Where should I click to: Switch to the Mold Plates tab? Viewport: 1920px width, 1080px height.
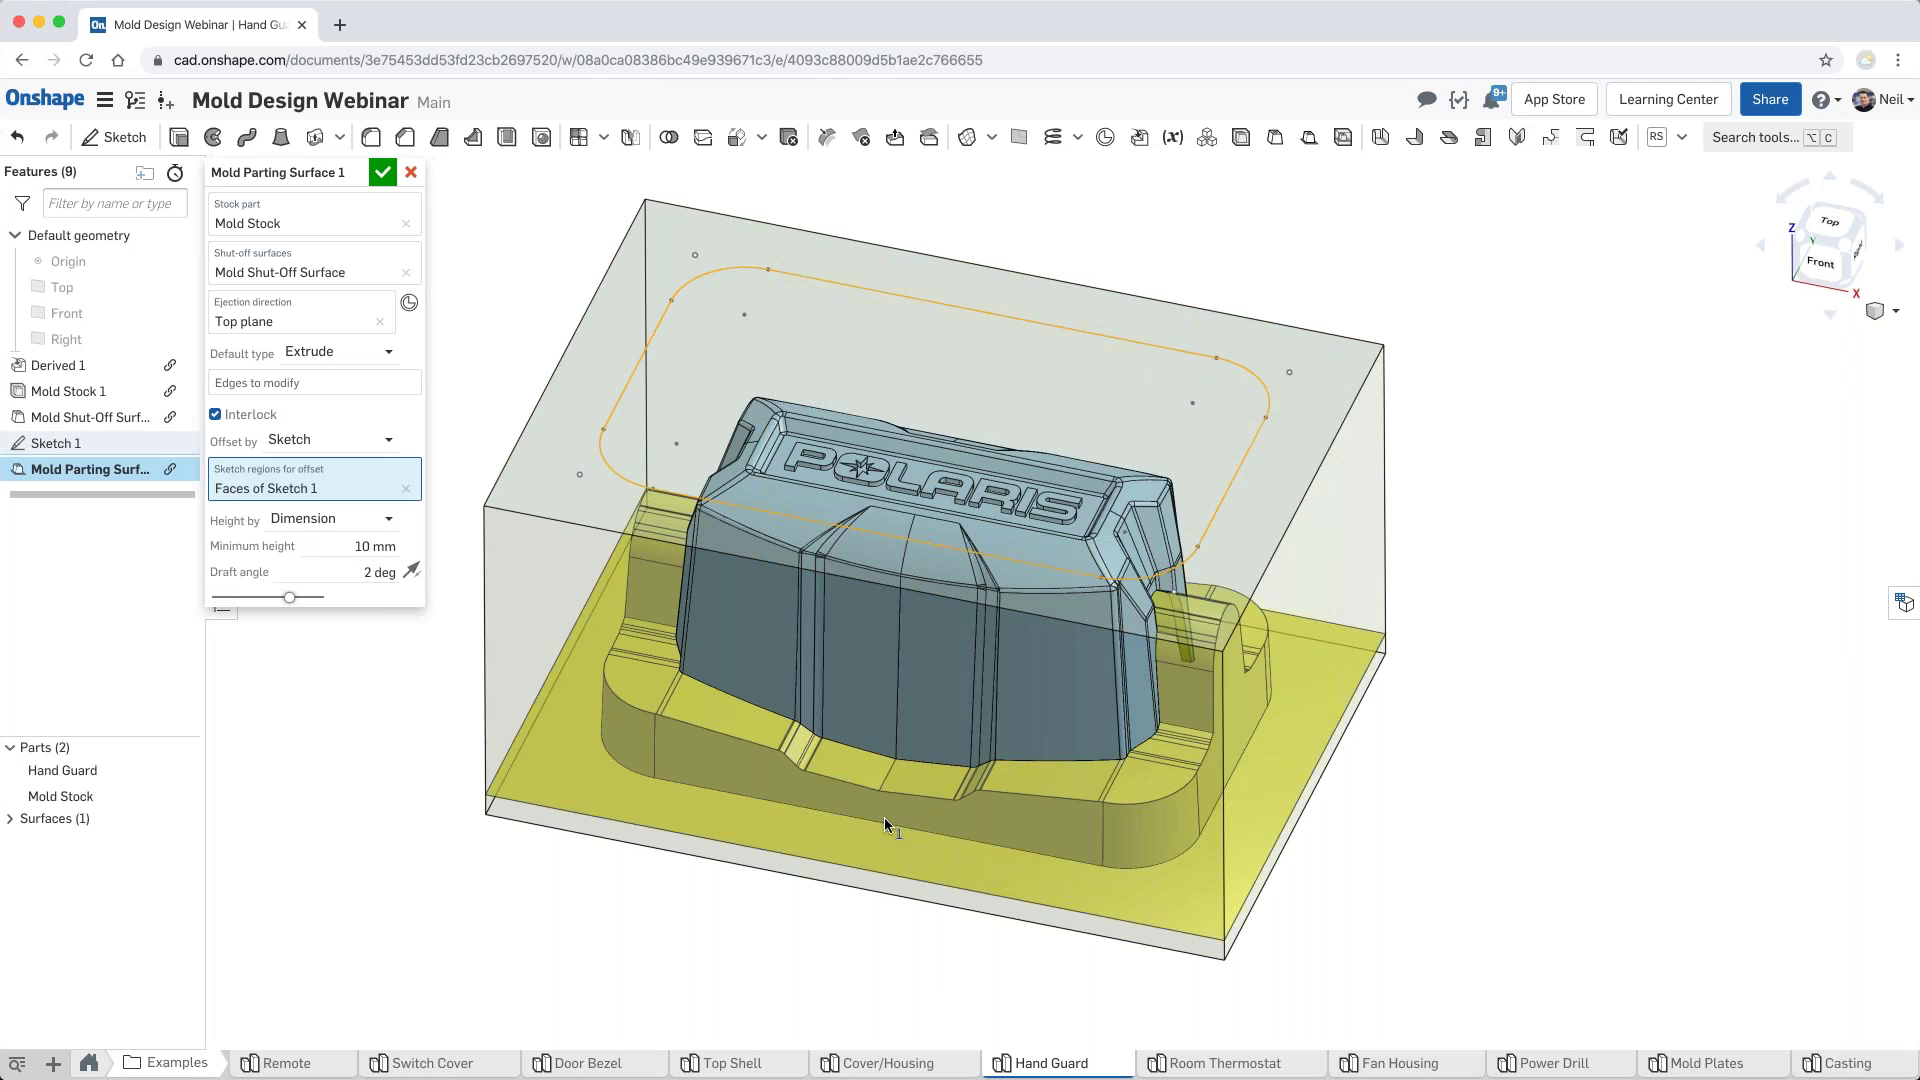point(1705,1063)
